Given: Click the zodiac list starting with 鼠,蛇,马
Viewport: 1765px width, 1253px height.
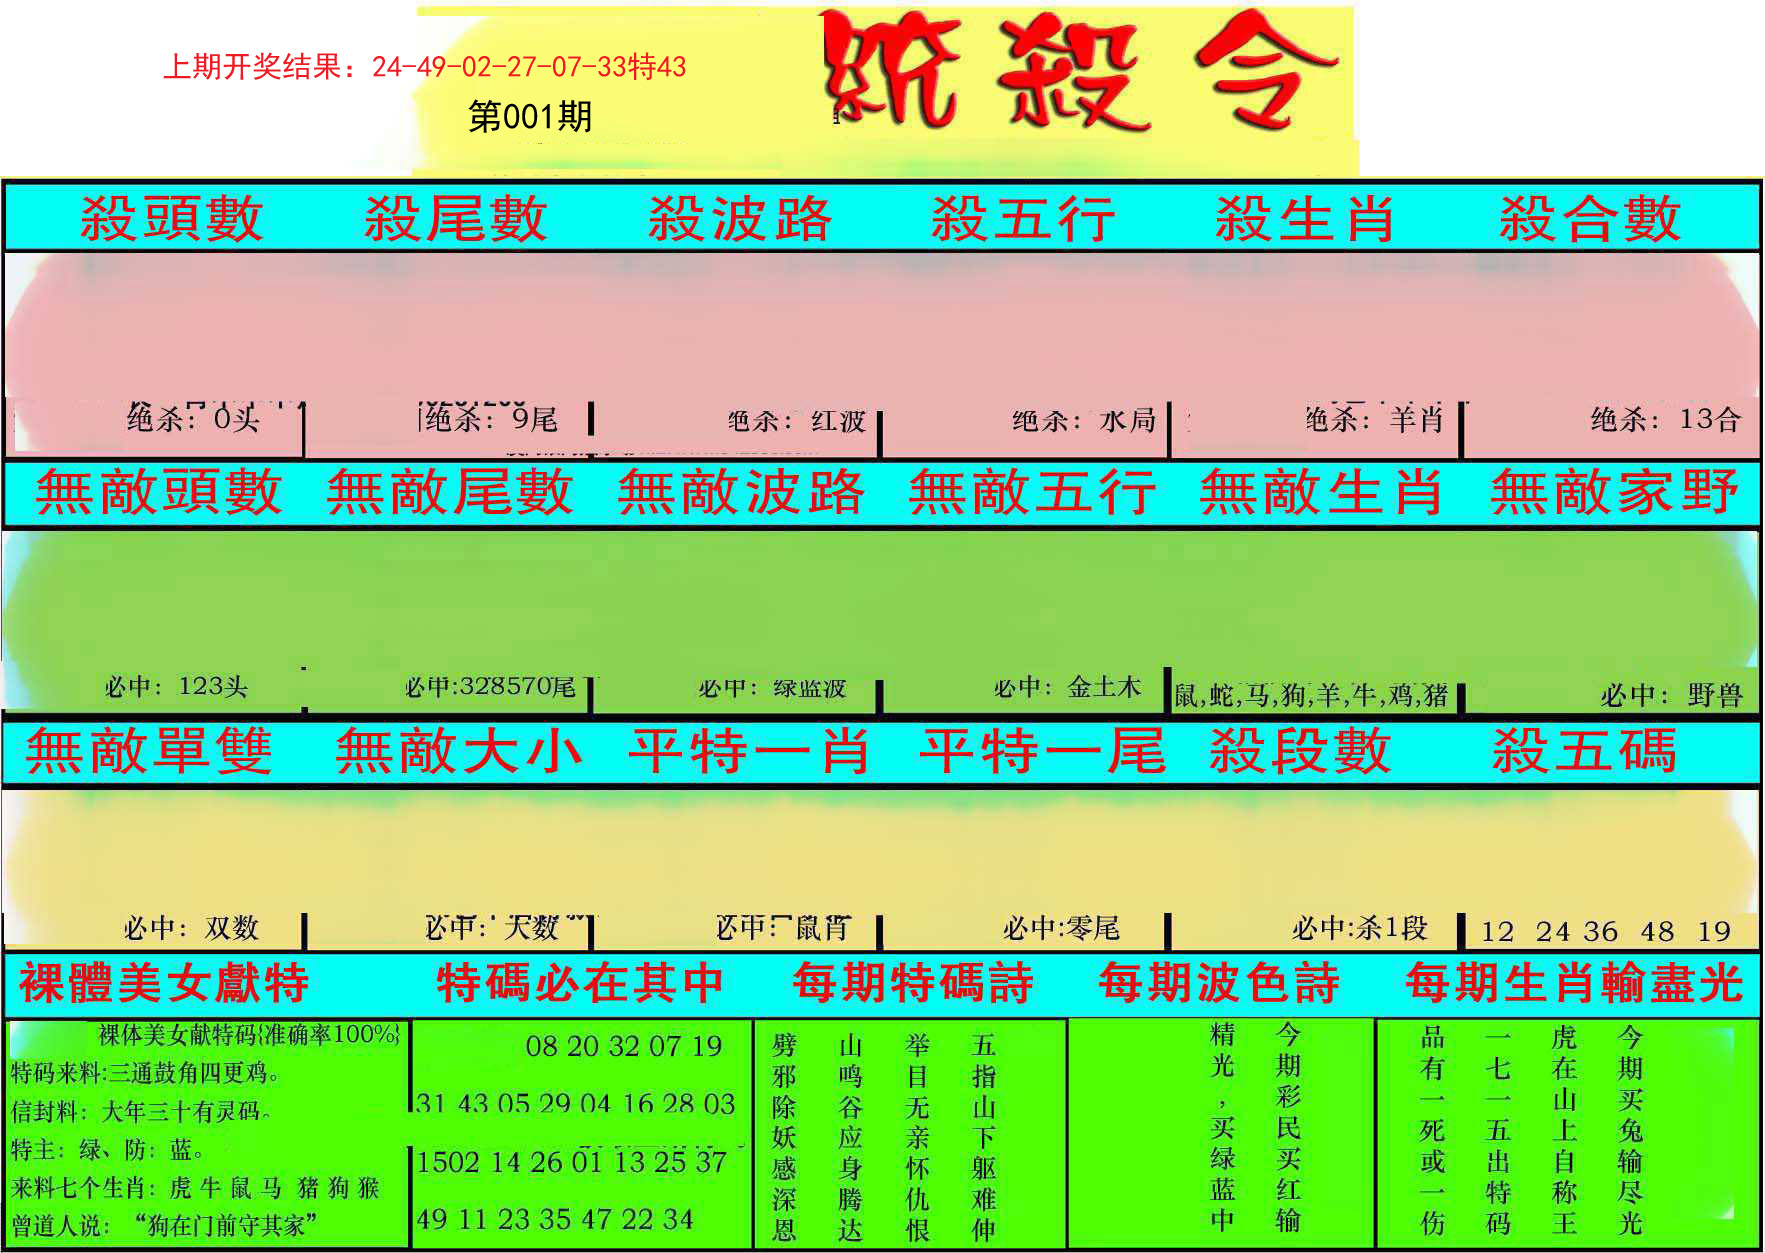Looking at the screenshot, I should (1311, 695).
